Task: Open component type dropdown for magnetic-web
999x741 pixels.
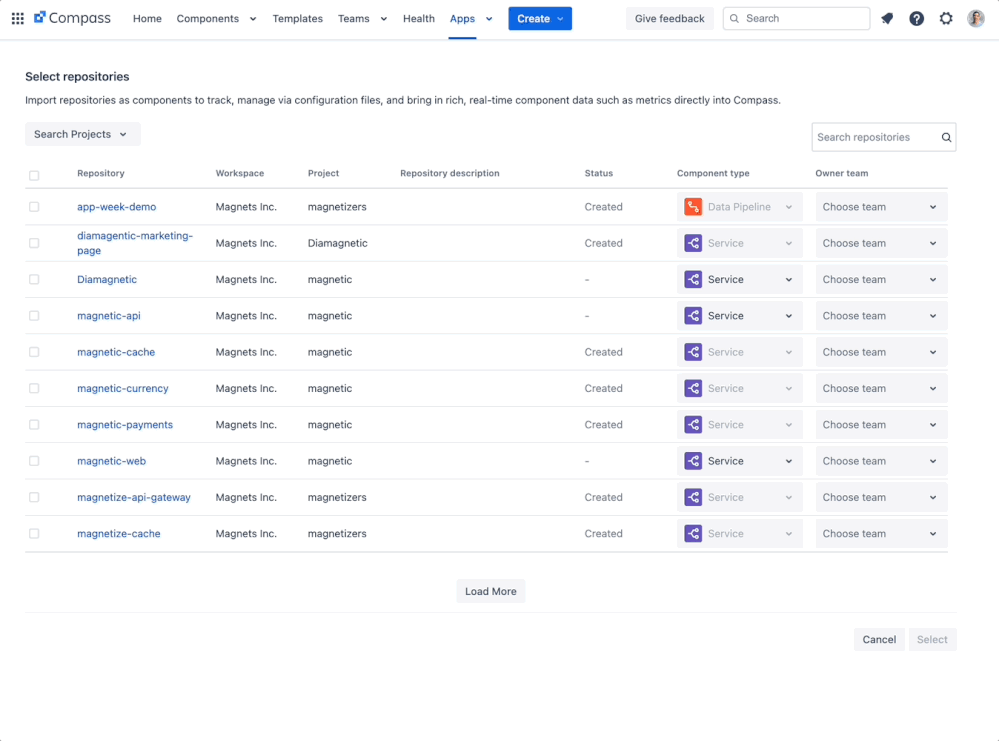Action: [x=740, y=461]
